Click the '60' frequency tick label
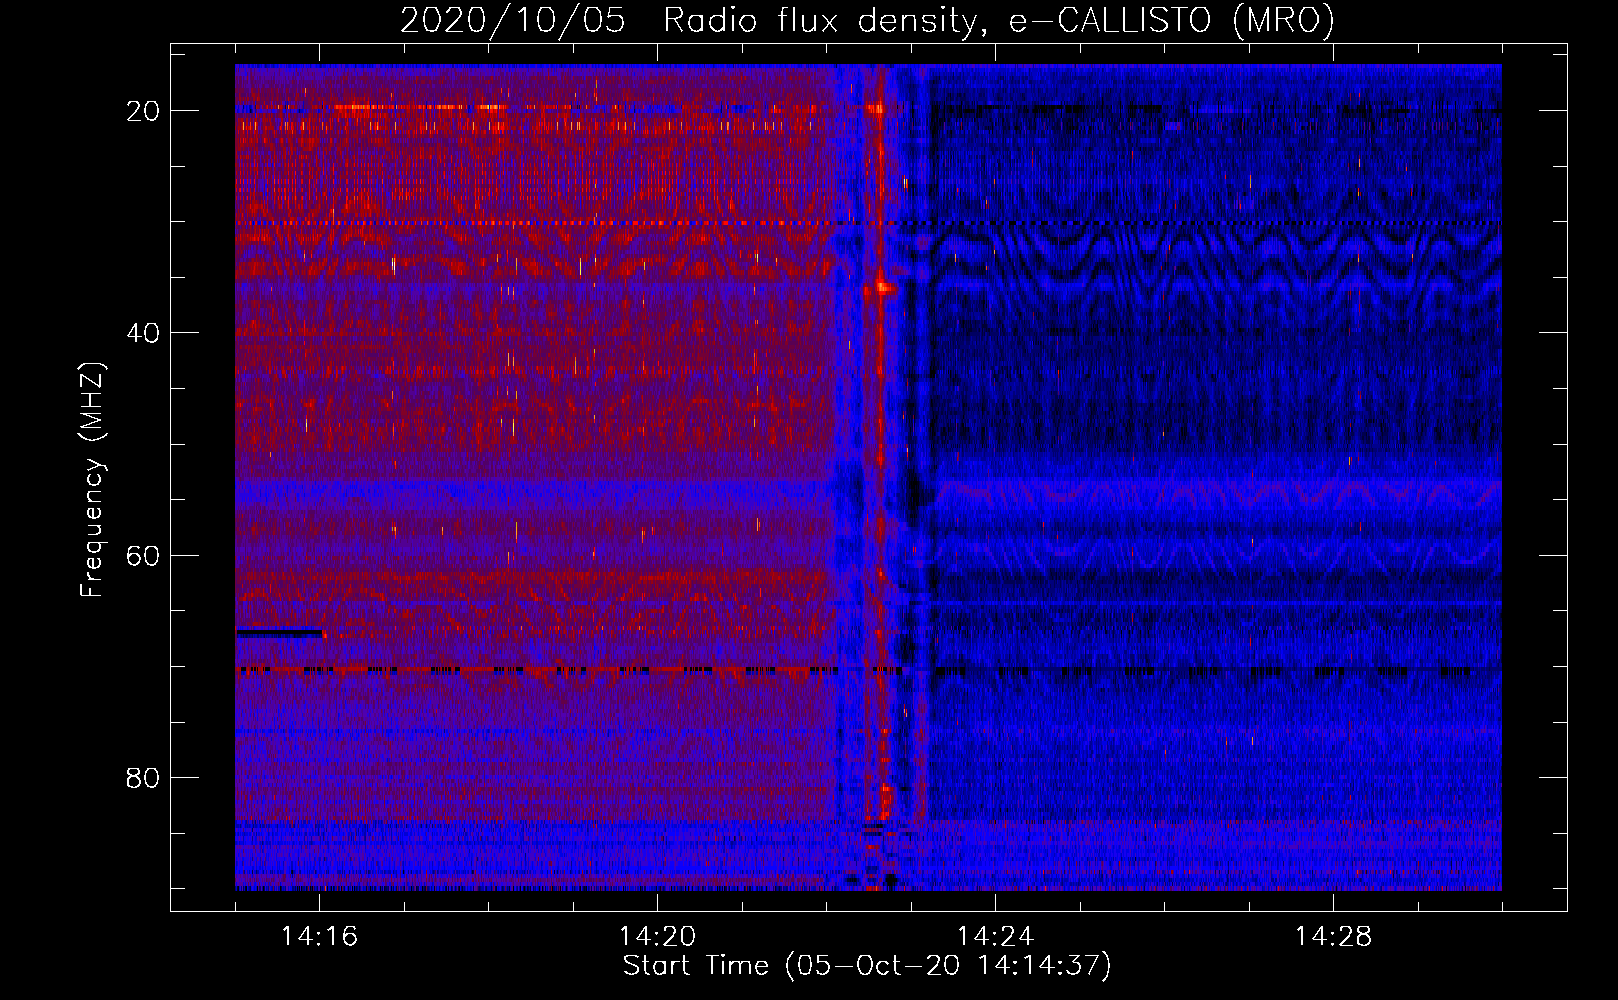Image resolution: width=1618 pixels, height=1000 pixels. [x=143, y=556]
